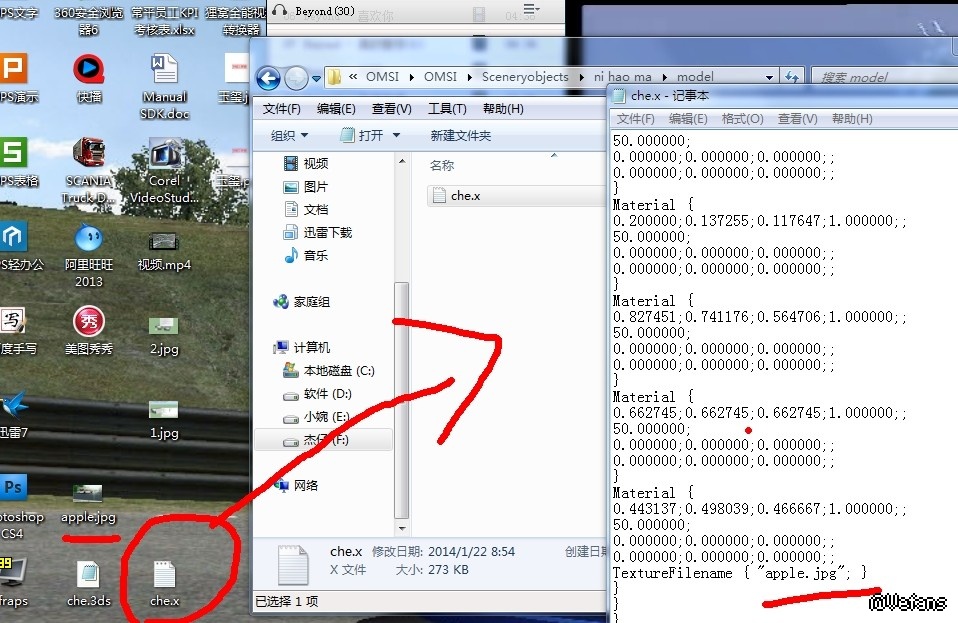Open Notepad 文件(F) menu
The width and height of the screenshot is (958, 623).
click(x=635, y=118)
